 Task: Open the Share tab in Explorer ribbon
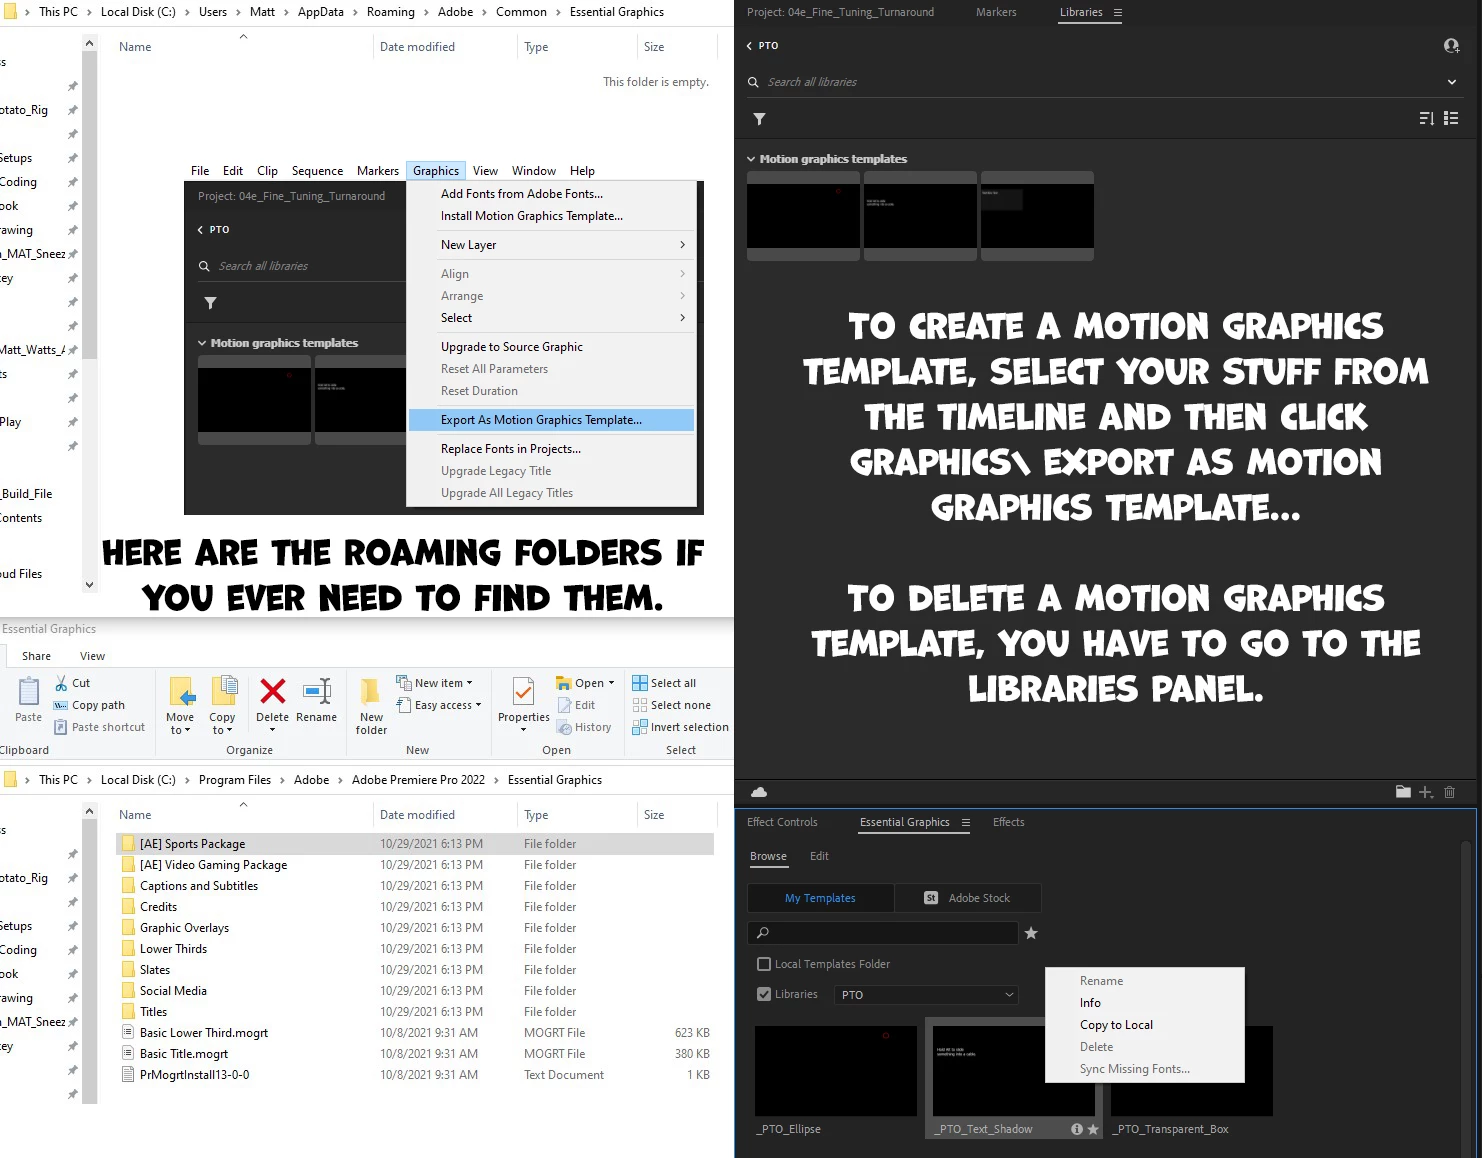[36, 656]
